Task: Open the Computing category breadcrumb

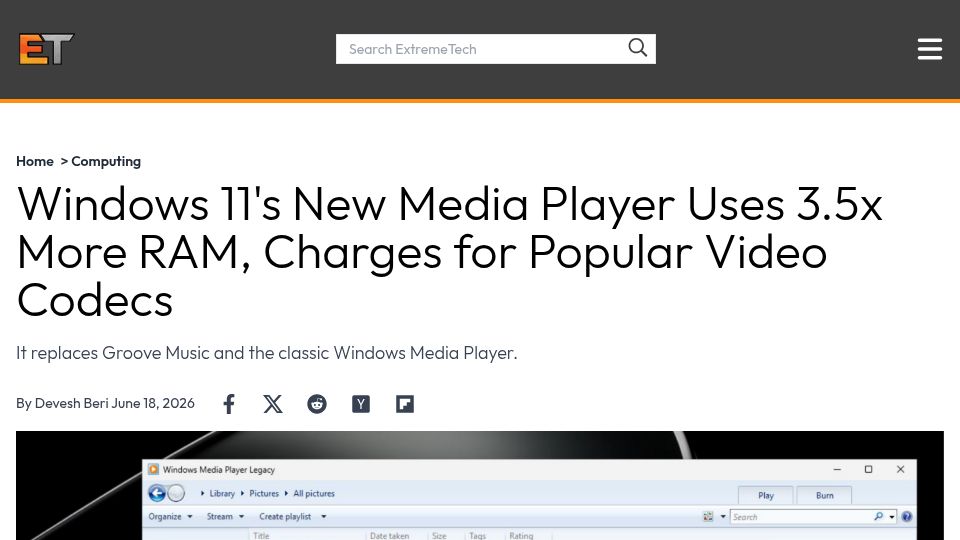Action: [x=106, y=161]
